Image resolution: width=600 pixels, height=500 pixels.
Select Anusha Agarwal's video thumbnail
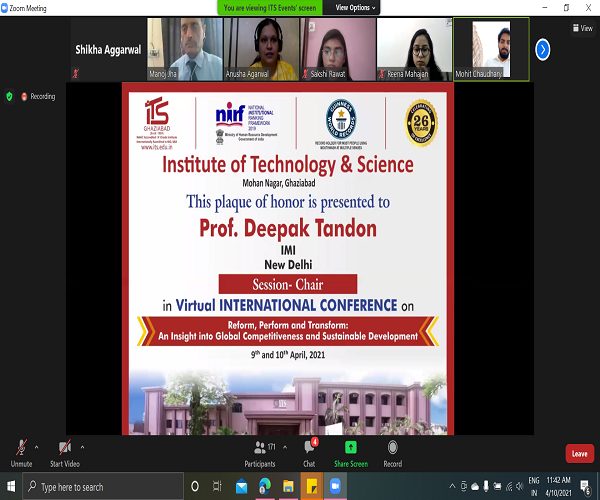pyautogui.click(x=261, y=49)
